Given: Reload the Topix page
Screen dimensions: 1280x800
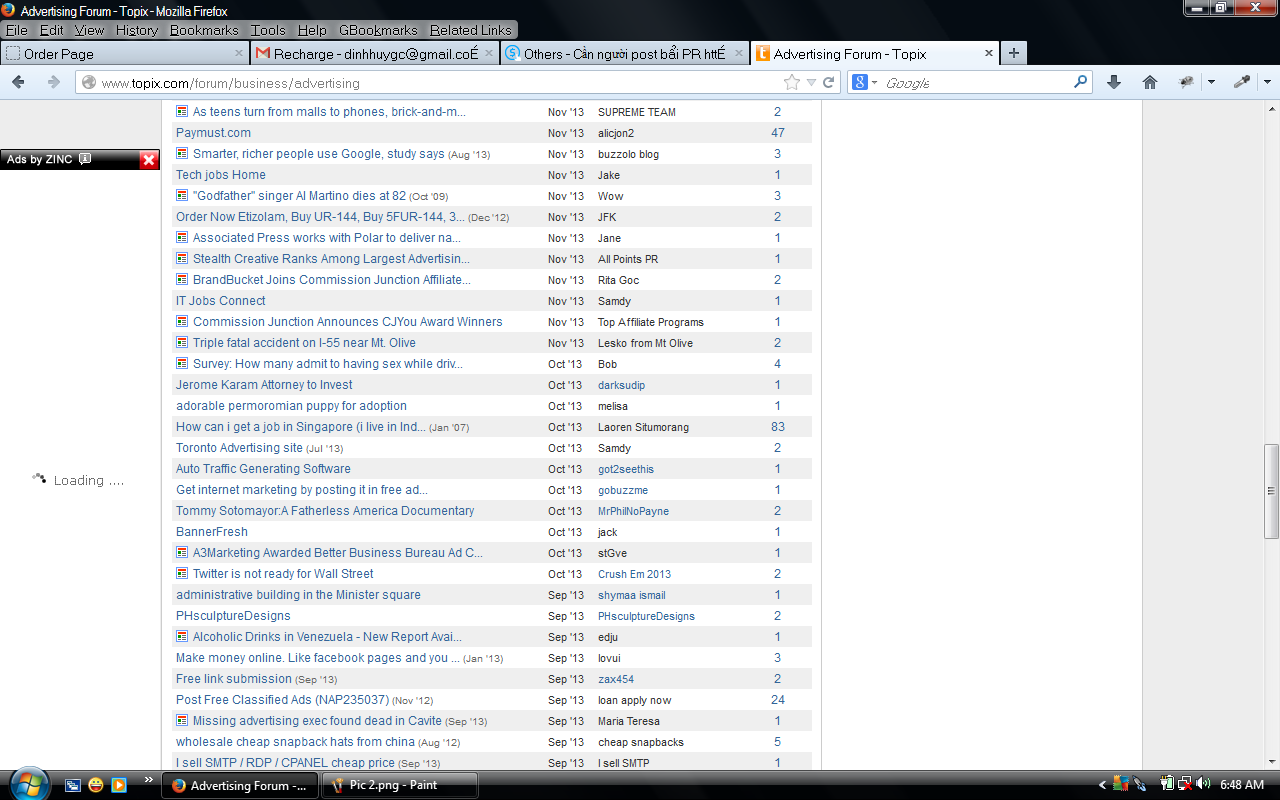Looking at the screenshot, I should 829,83.
